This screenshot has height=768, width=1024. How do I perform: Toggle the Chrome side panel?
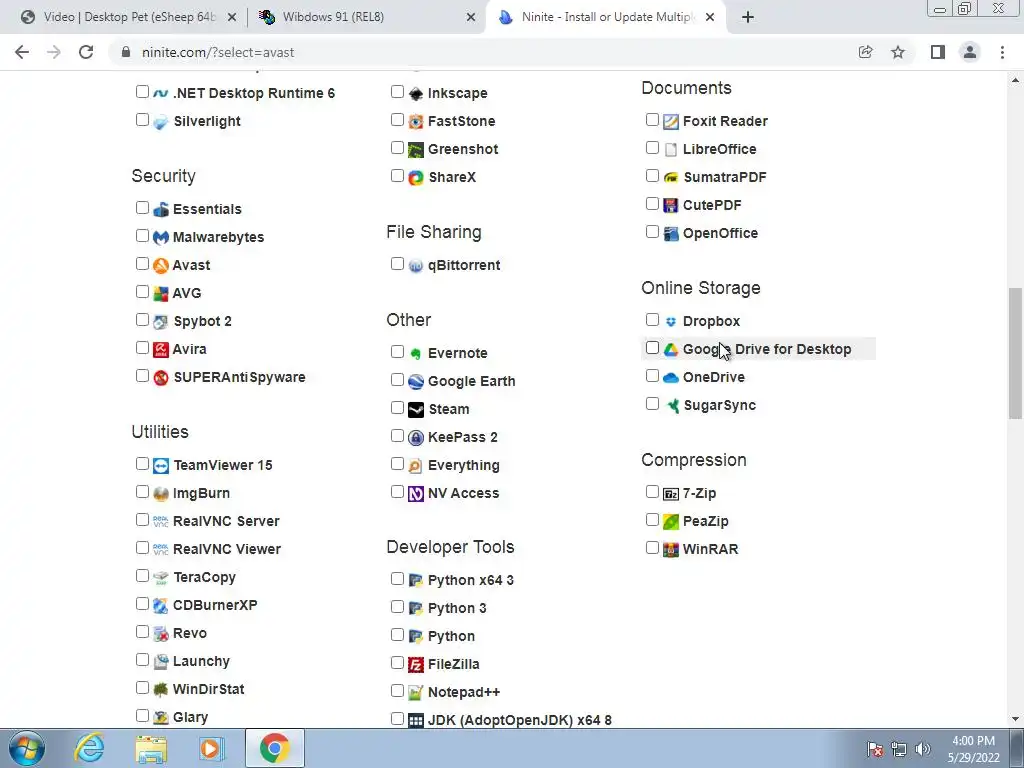tap(938, 52)
